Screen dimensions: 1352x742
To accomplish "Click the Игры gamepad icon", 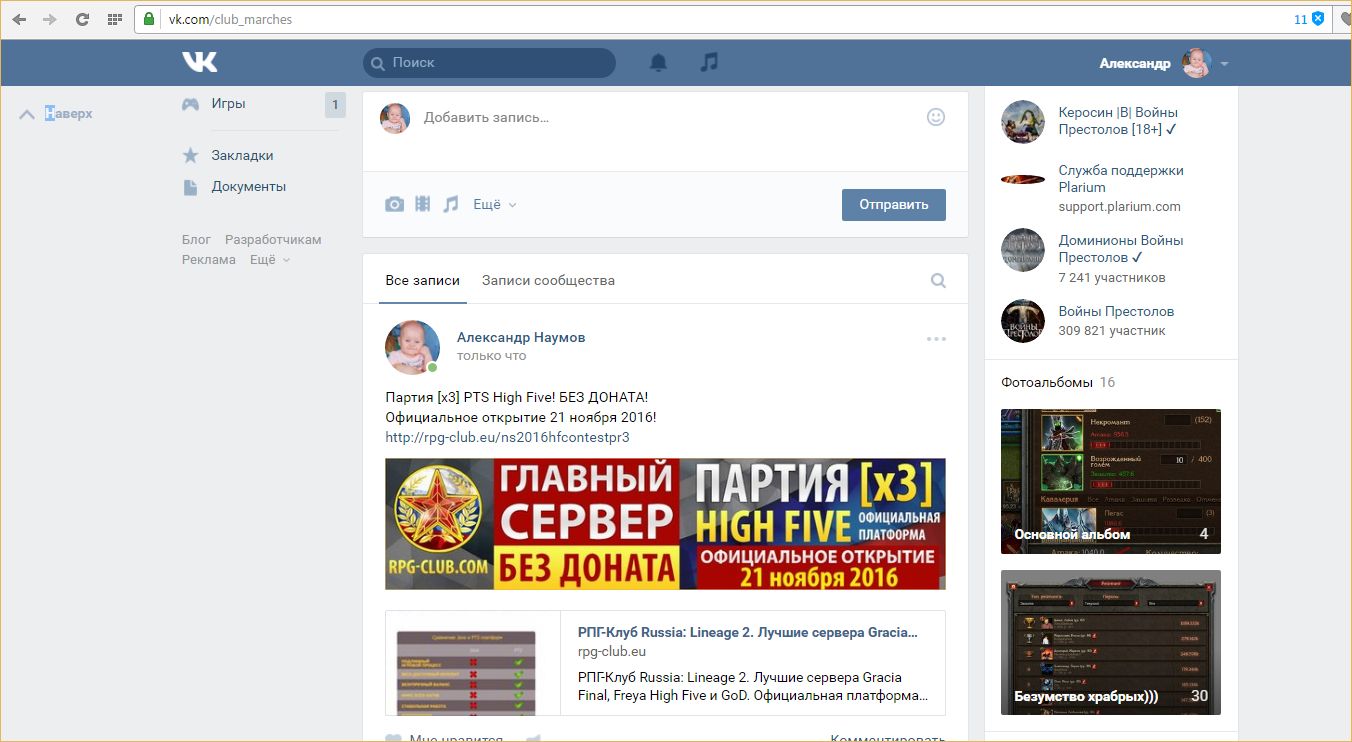I will pos(190,104).
